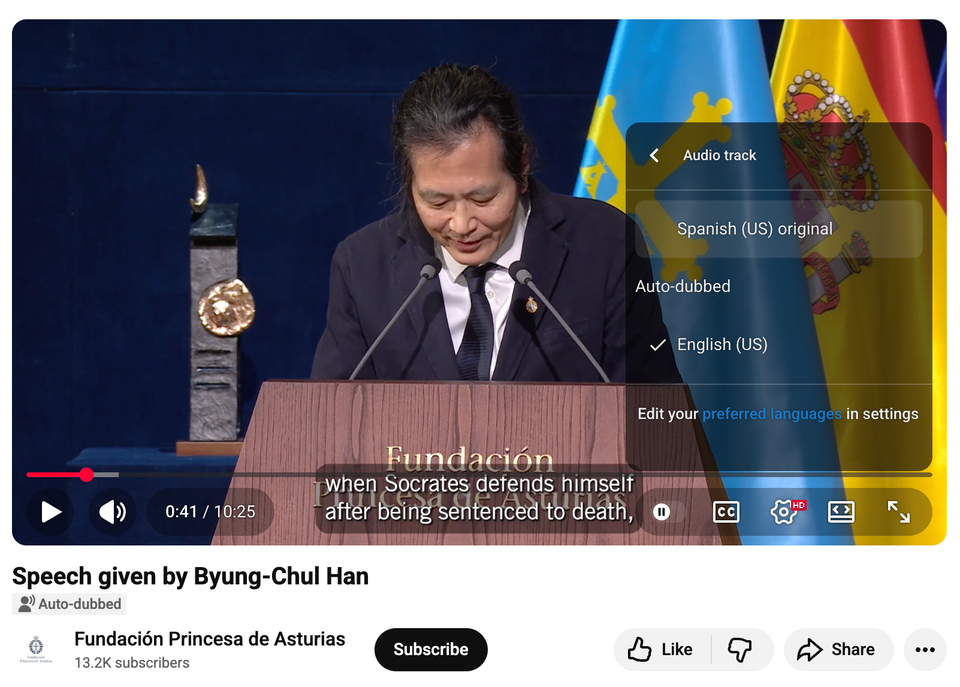Click the caption text about Socrates
The width and height of the screenshot is (960, 687).
[479, 497]
